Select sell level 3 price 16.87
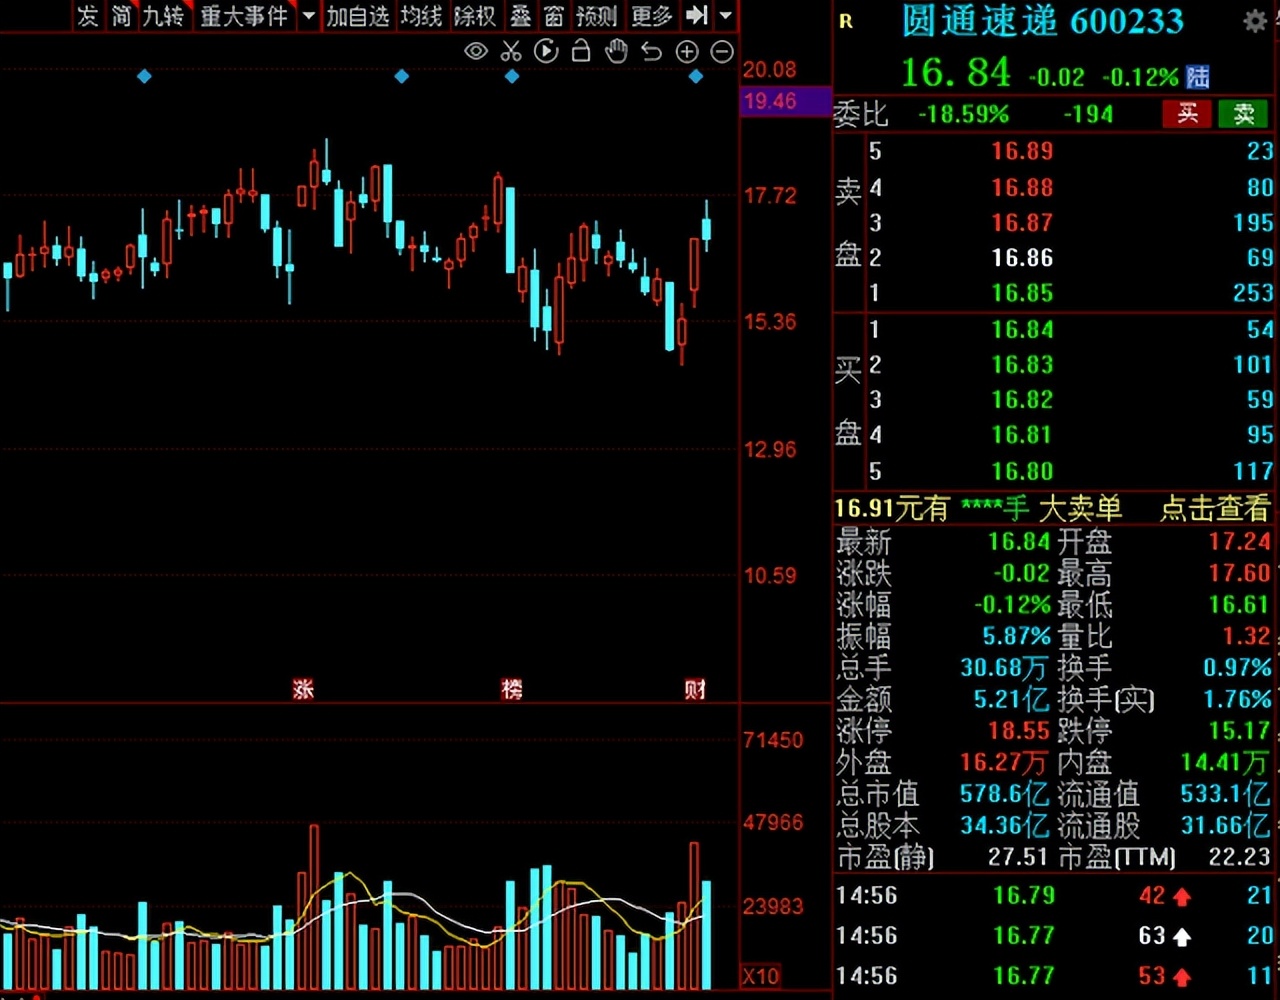Viewport: 1280px width, 1000px height. (1022, 222)
